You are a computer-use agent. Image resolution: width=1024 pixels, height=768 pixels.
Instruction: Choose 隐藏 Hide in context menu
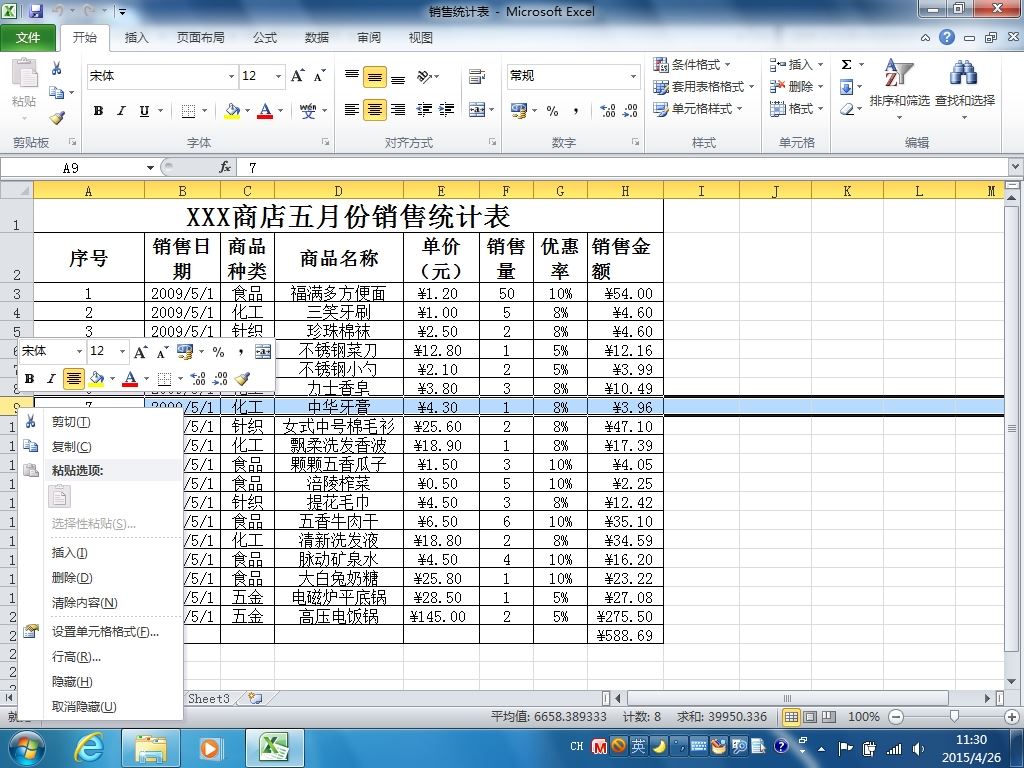(x=101, y=682)
